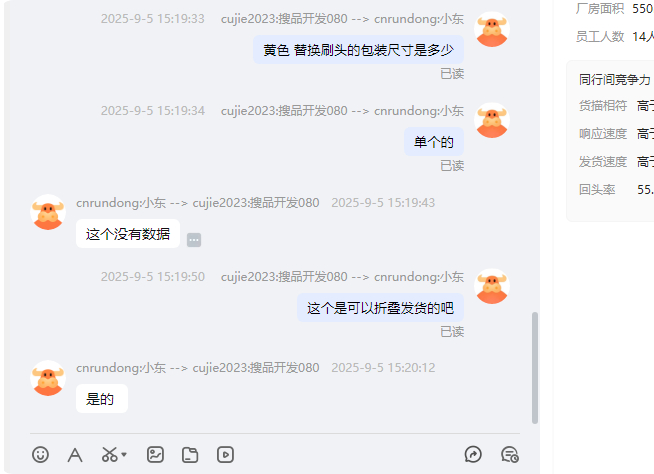Open the chat history icon

[510, 454]
